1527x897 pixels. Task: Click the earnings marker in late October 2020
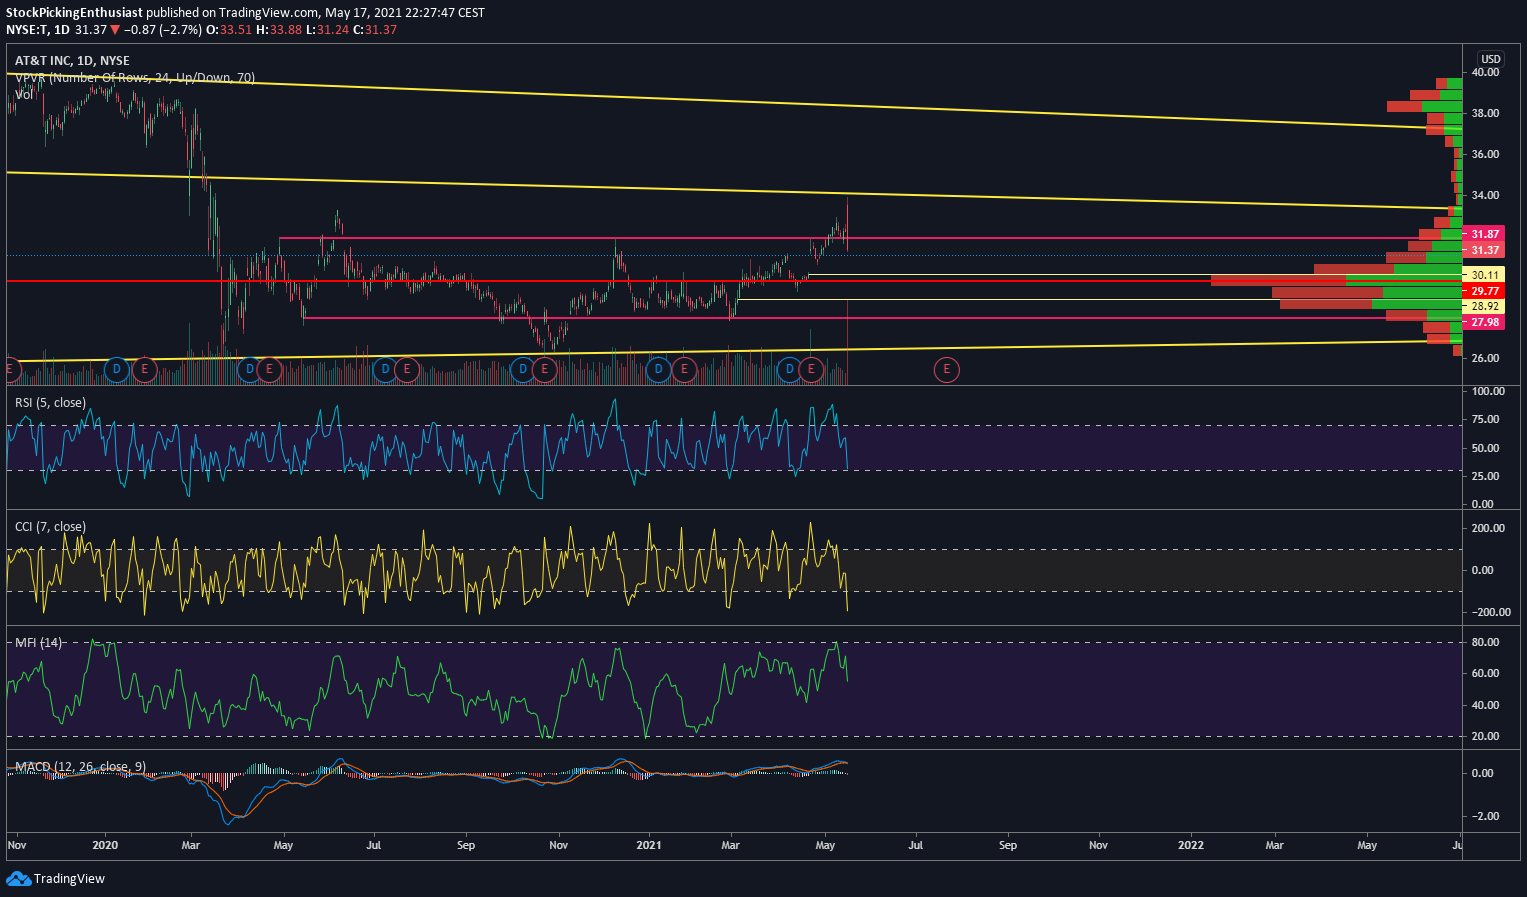(544, 370)
